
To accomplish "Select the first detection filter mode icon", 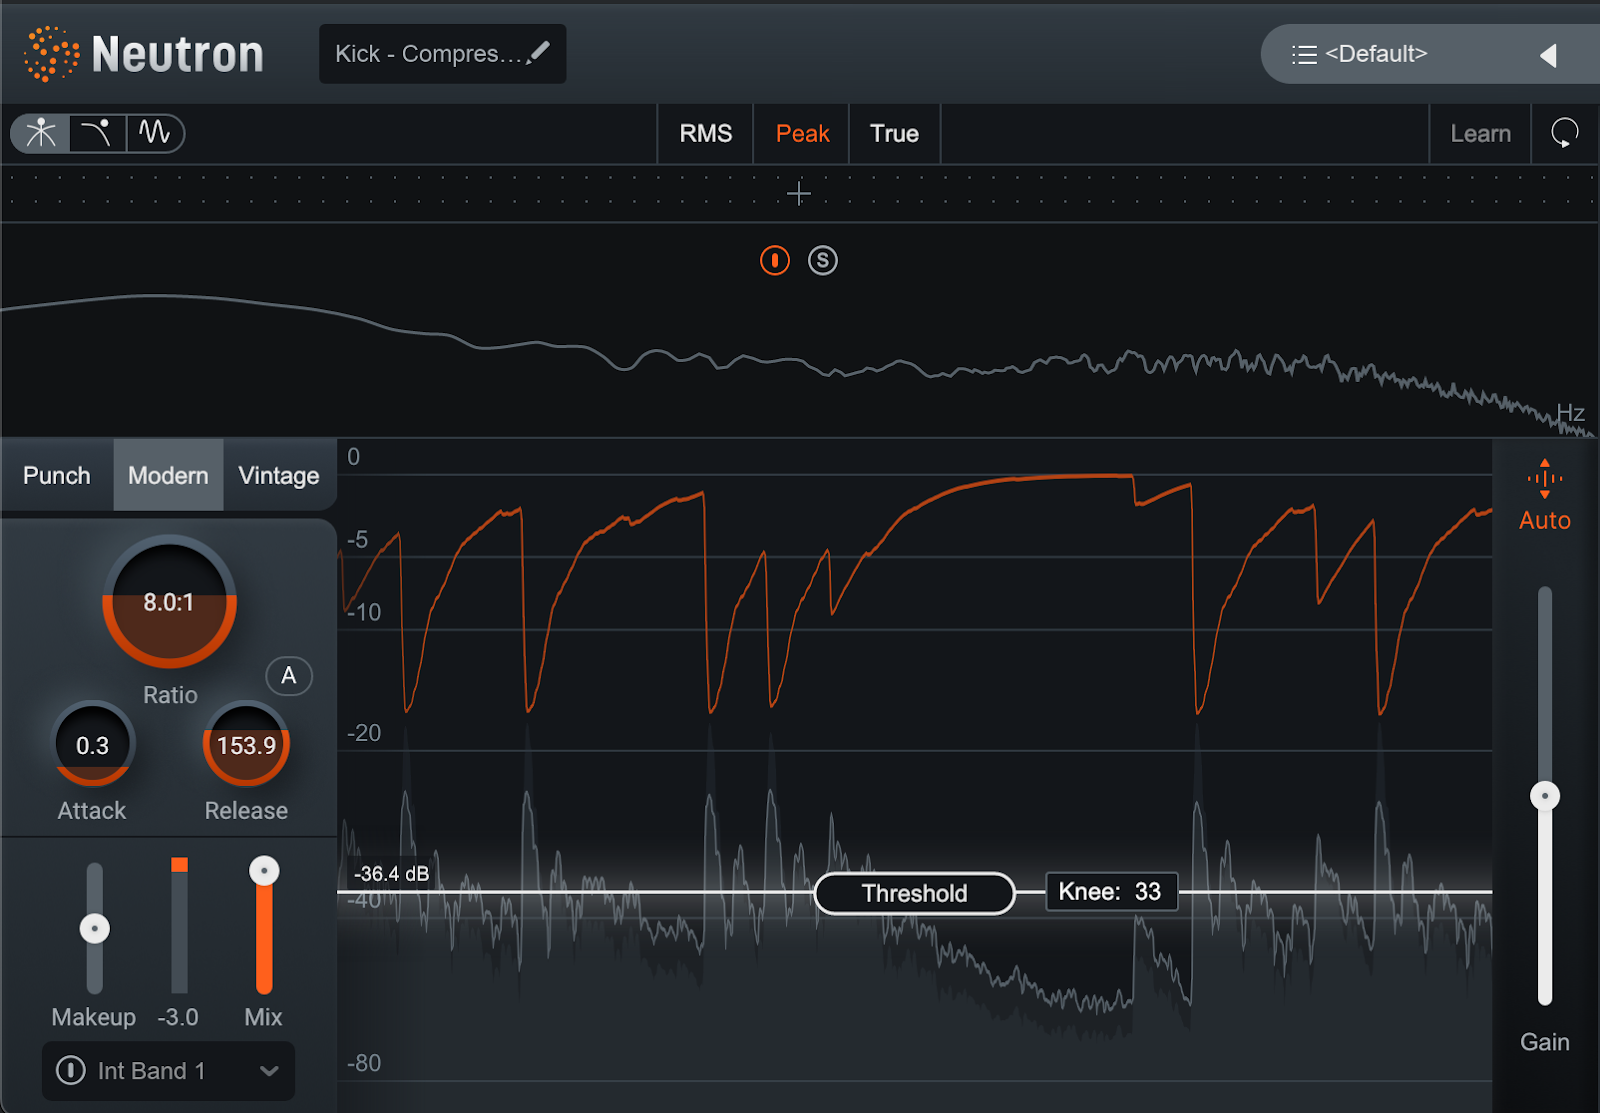I will [x=41, y=133].
